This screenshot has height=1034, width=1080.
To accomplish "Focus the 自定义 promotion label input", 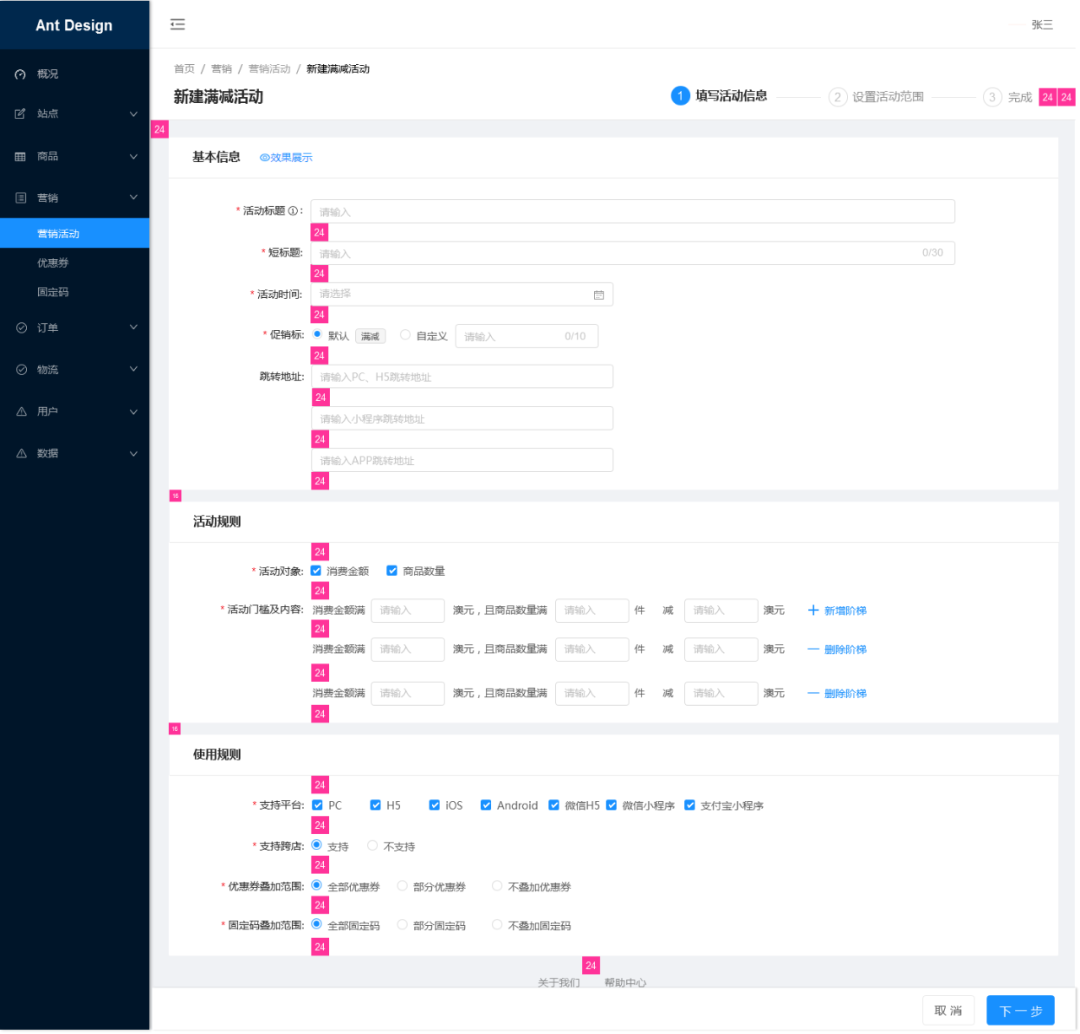I will [x=526, y=336].
